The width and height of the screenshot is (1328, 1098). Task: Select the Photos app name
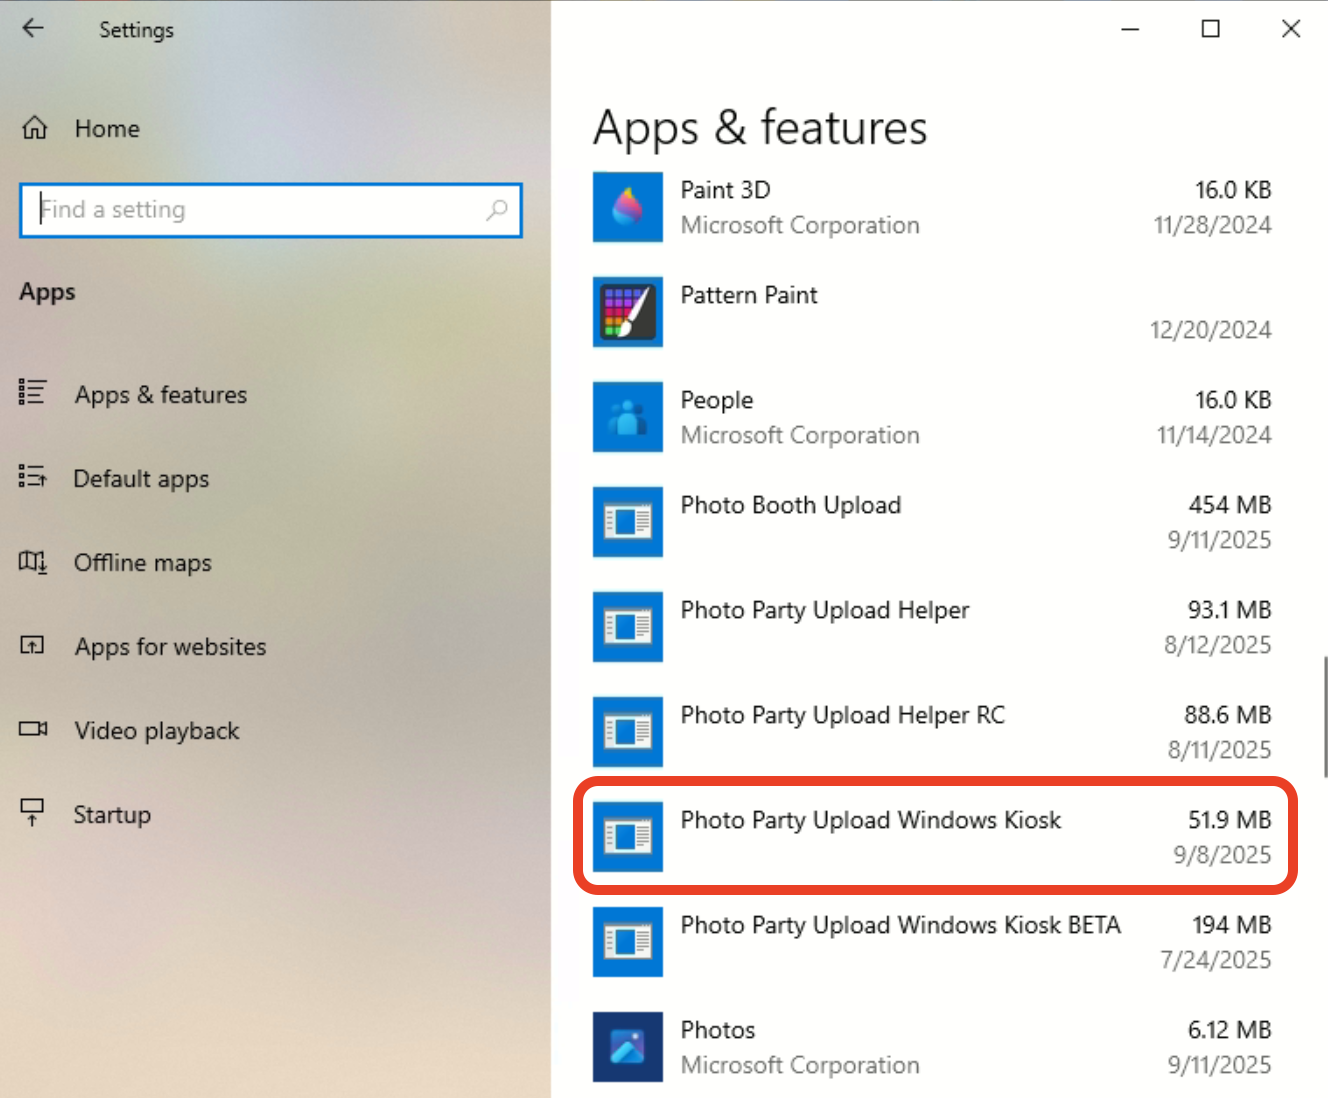[x=718, y=1030]
